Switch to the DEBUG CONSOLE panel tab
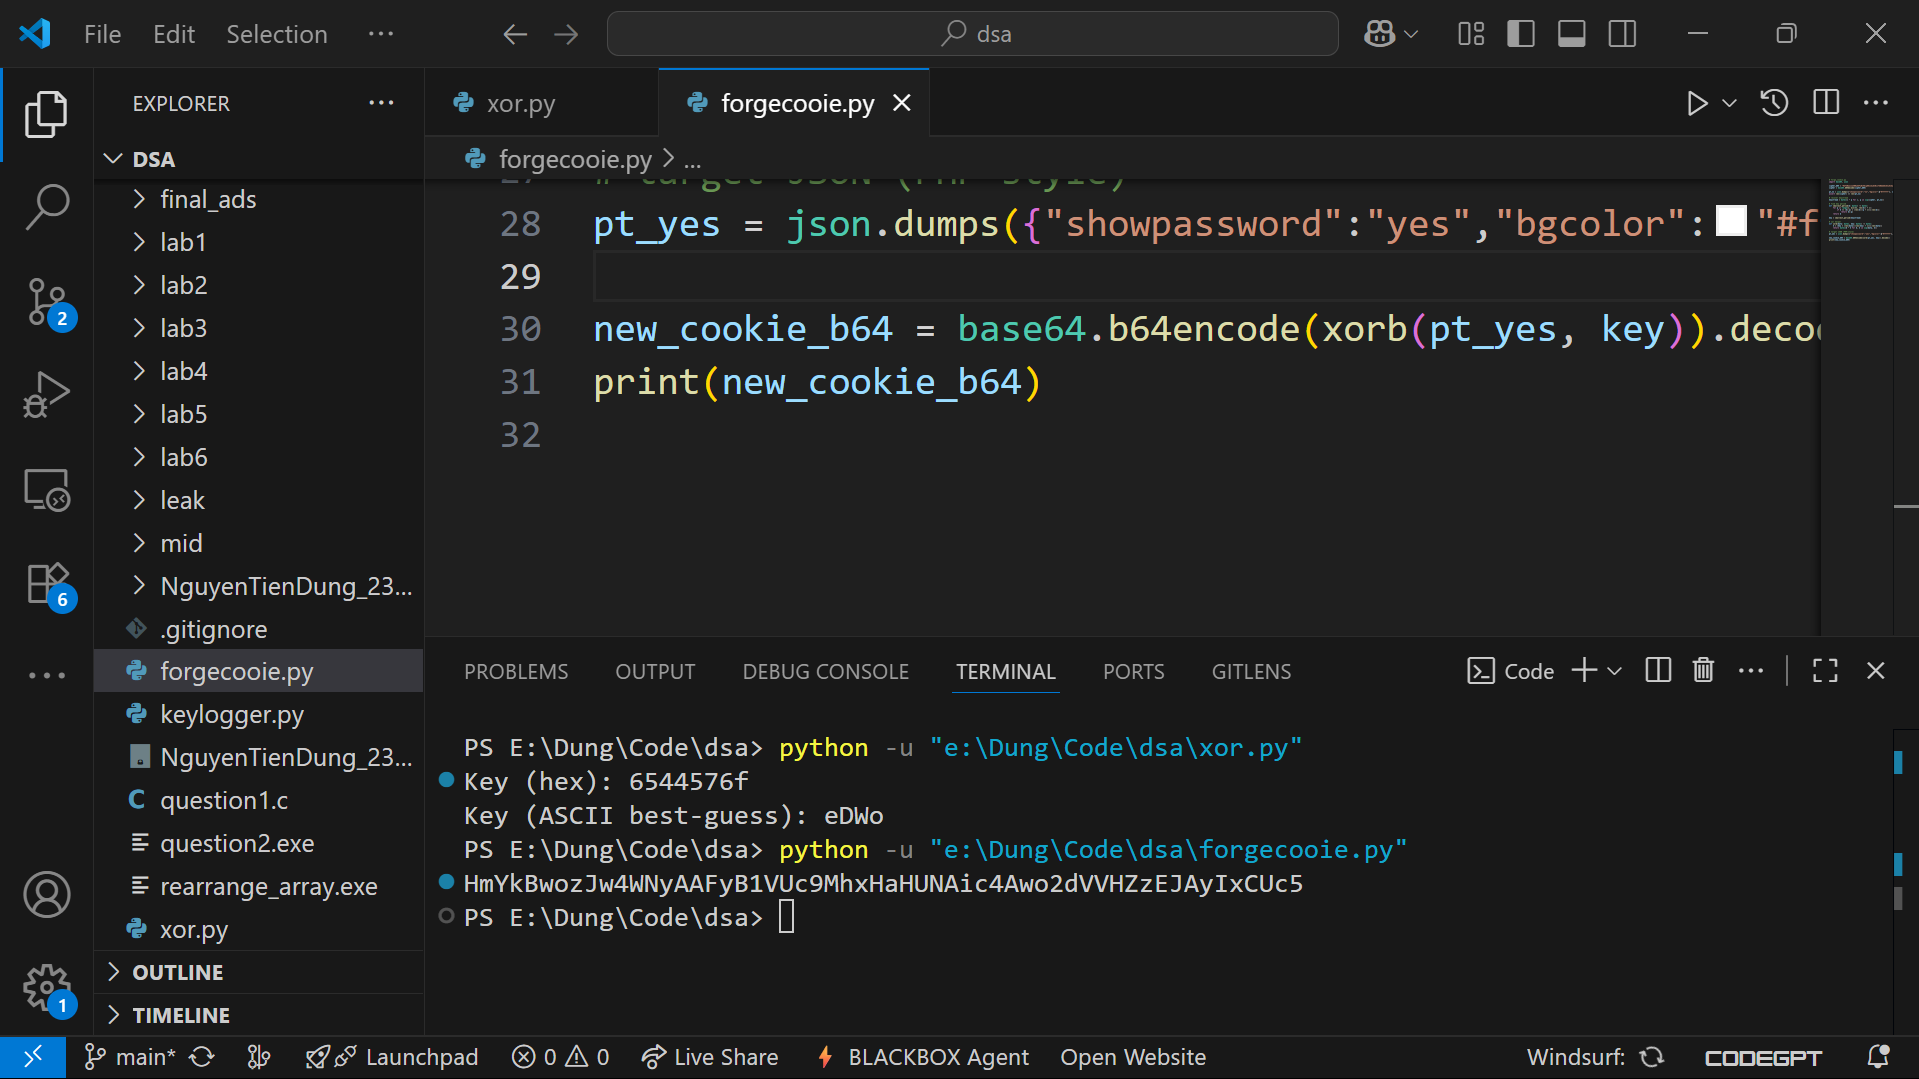1919x1079 pixels. (825, 672)
